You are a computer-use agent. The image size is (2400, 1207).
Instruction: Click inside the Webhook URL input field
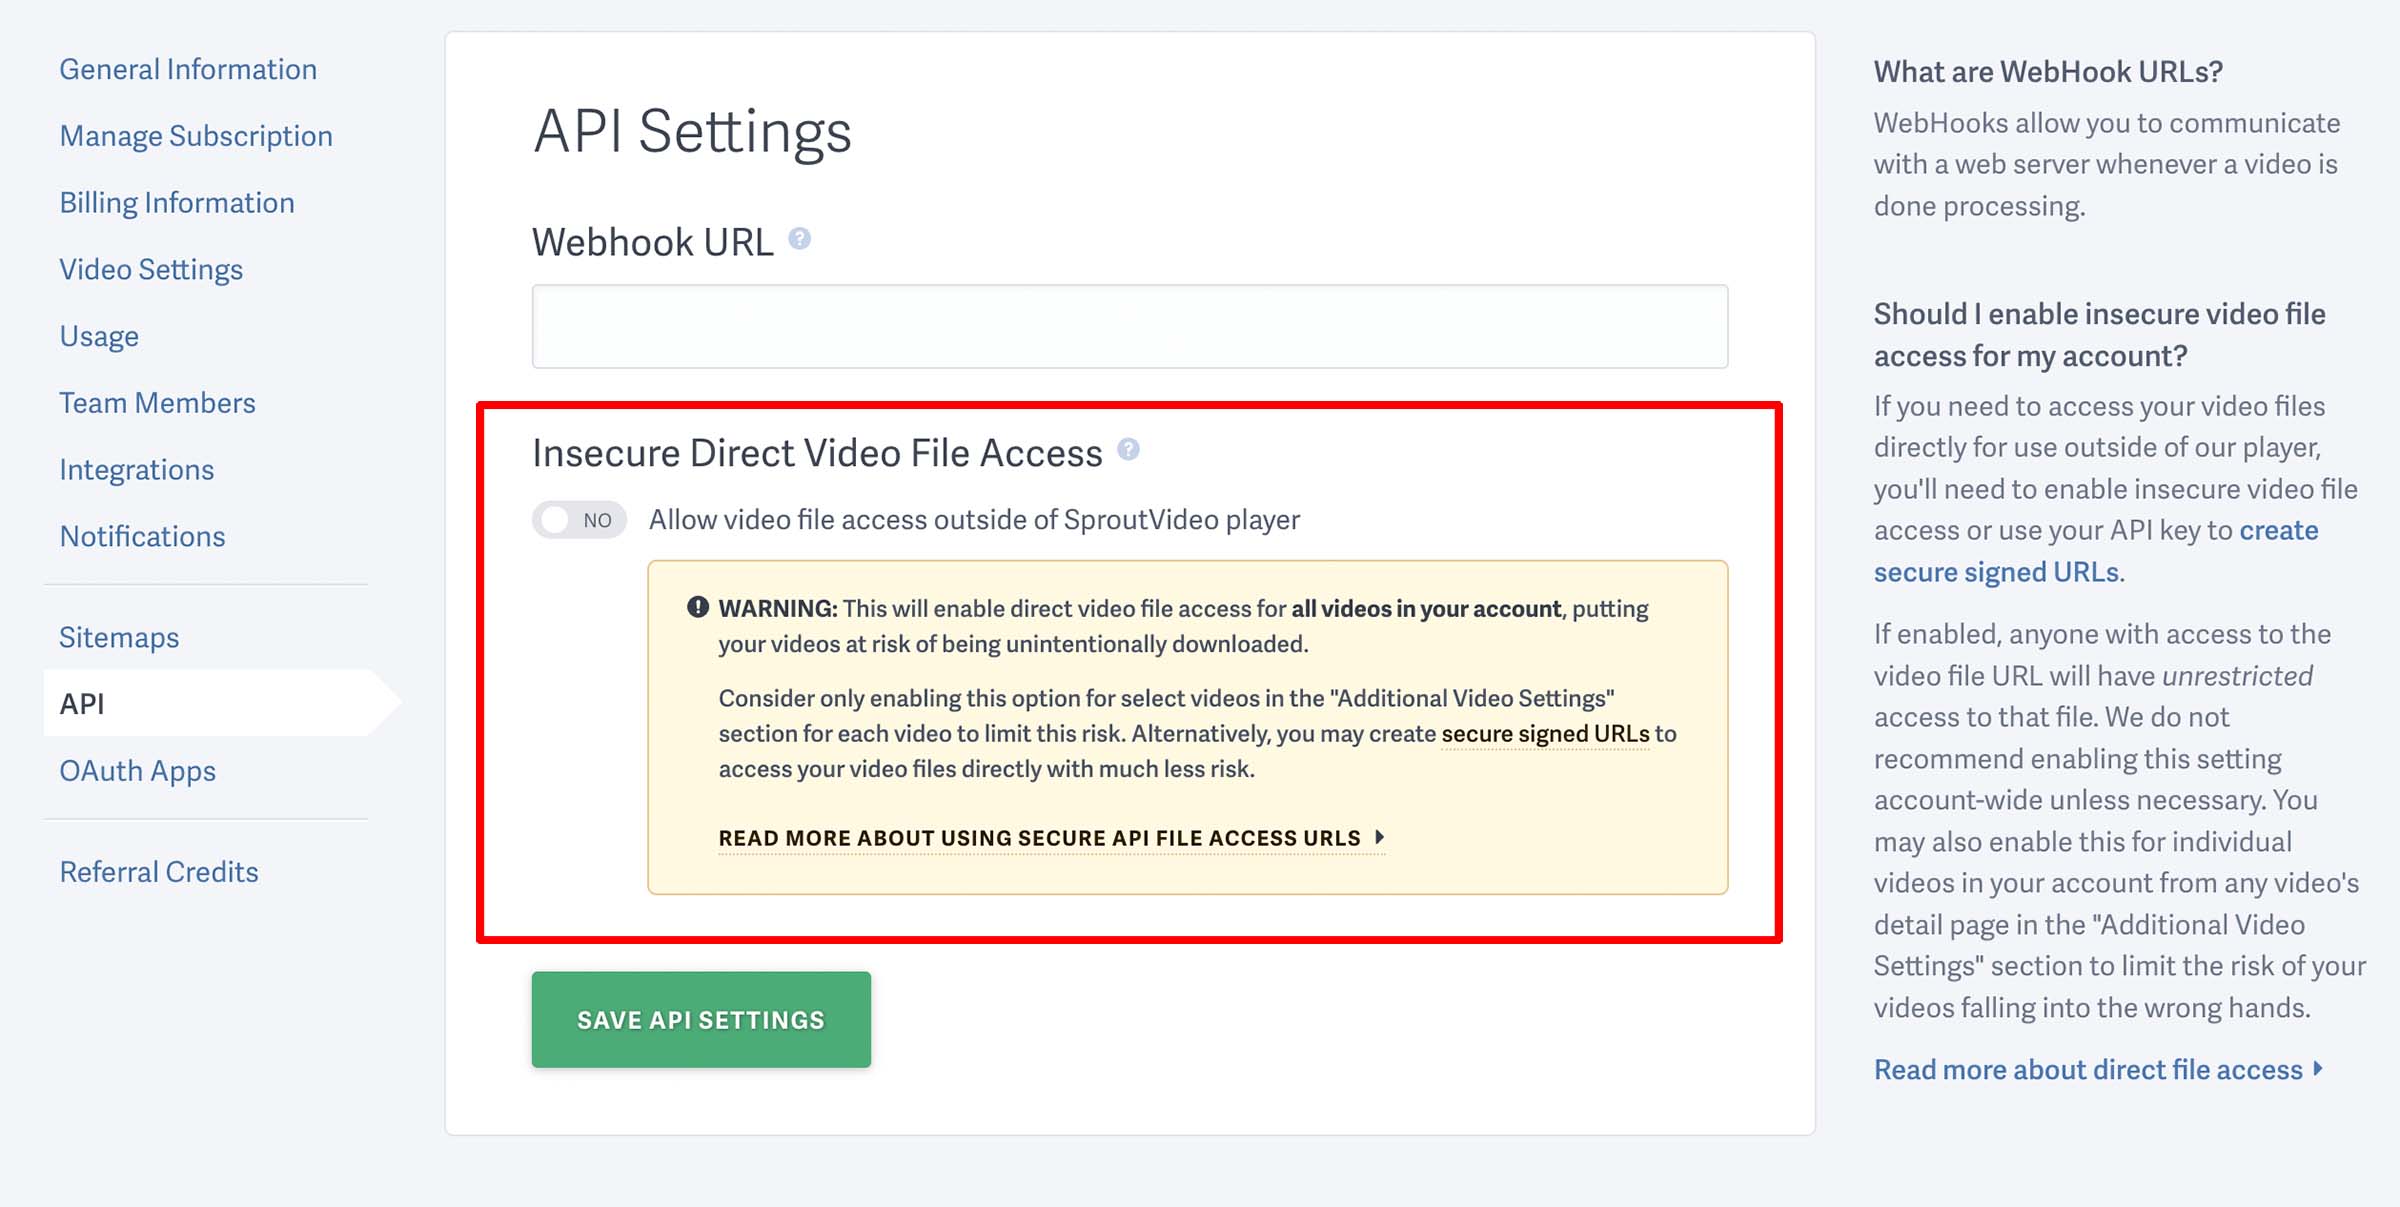[1129, 326]
